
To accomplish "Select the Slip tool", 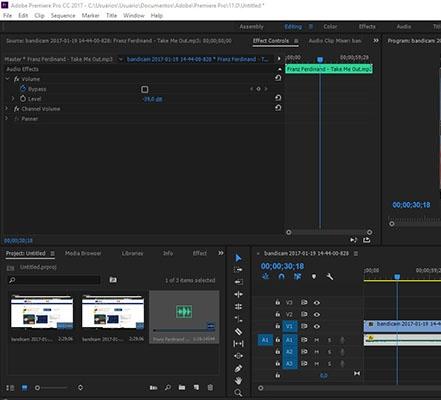I will [x=238, y=344].
